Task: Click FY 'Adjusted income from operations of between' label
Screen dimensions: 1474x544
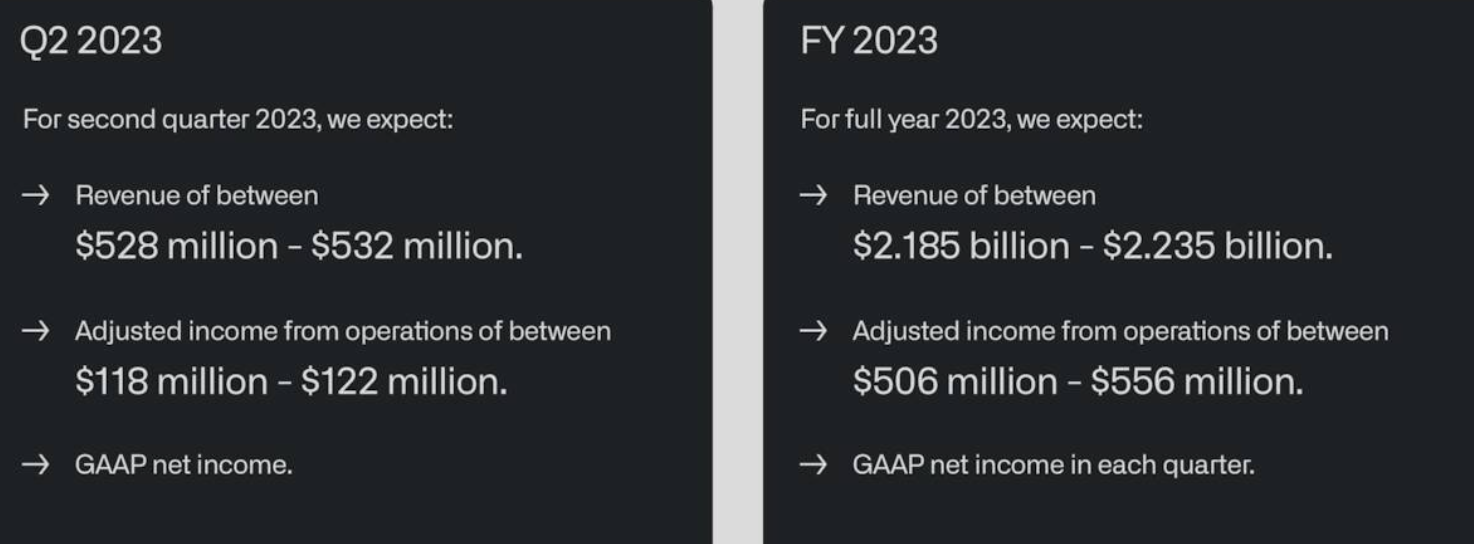Action: point(1121,331)
